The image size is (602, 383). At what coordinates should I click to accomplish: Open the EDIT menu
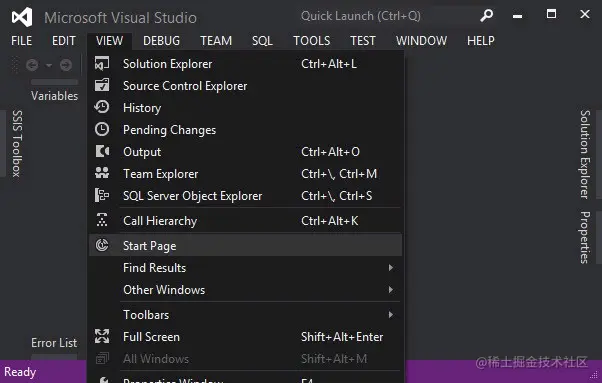[x=64, y=41]
